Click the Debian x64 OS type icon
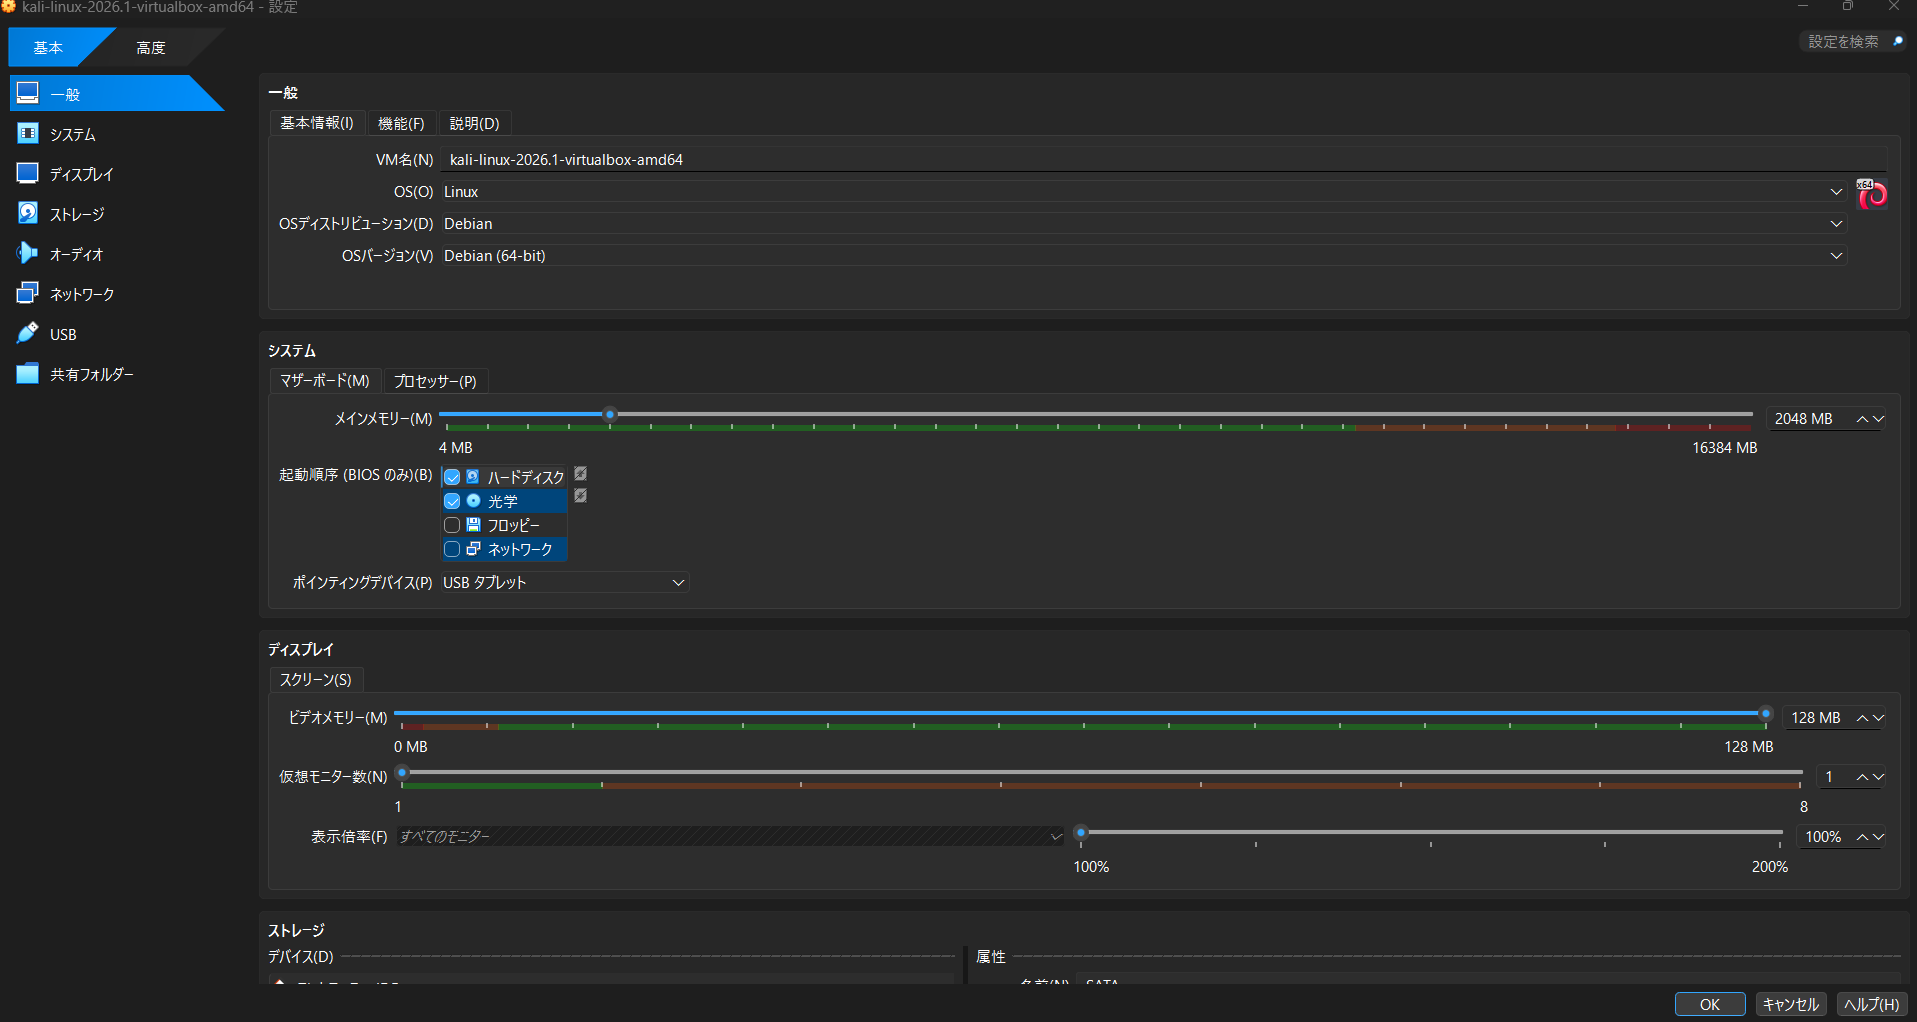 [x=1872, y=194]
